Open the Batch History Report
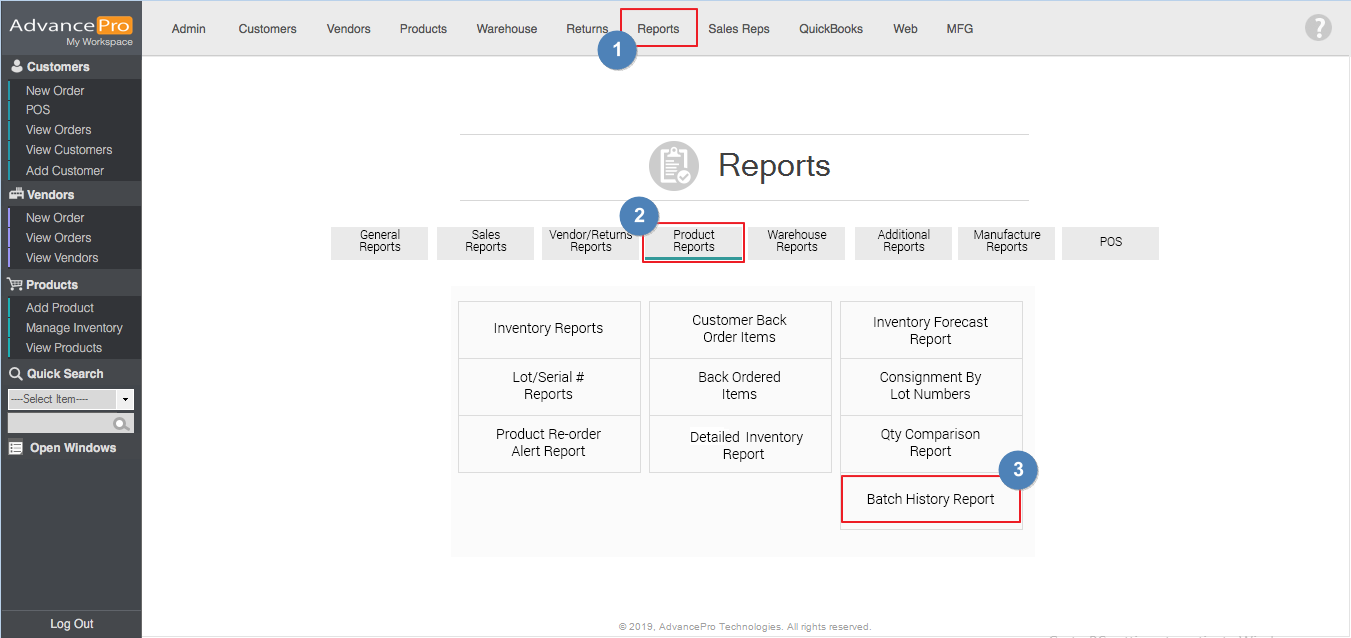This screenshot has height=638, width=1351. pos(930,499)
